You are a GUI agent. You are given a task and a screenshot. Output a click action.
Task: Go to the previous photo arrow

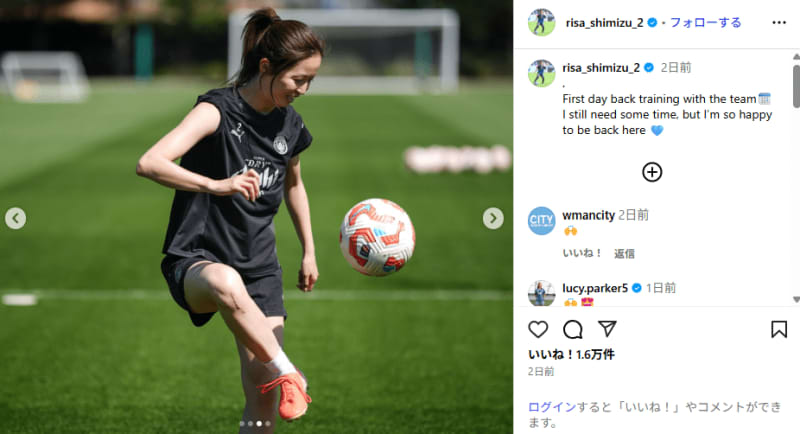coord(15,218)
